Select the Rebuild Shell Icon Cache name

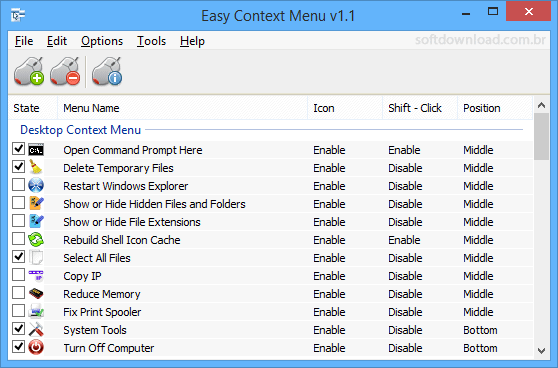122,240
